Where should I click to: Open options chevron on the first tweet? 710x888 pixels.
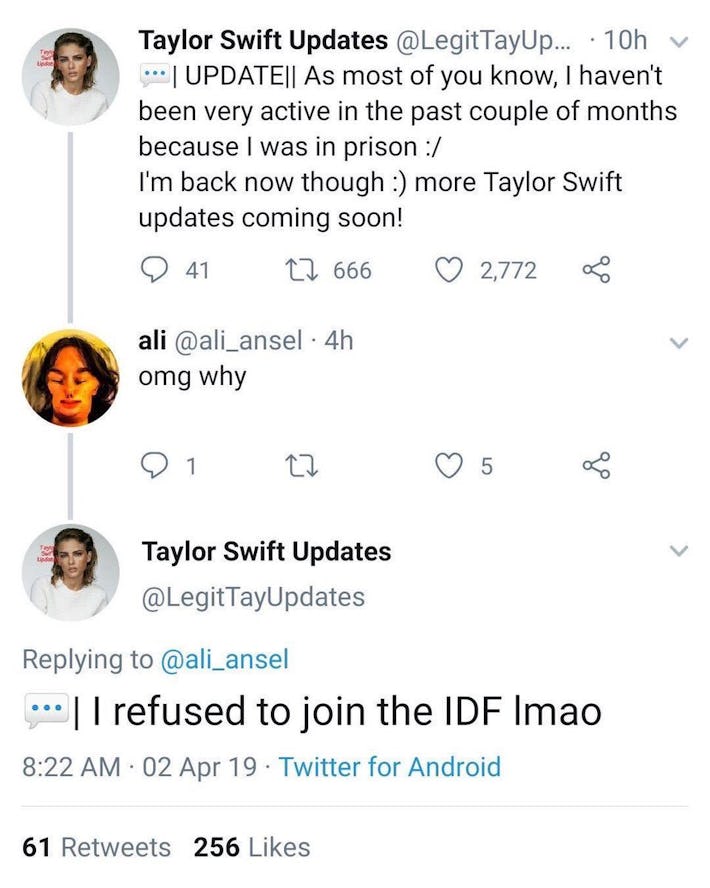click(680, 40)
